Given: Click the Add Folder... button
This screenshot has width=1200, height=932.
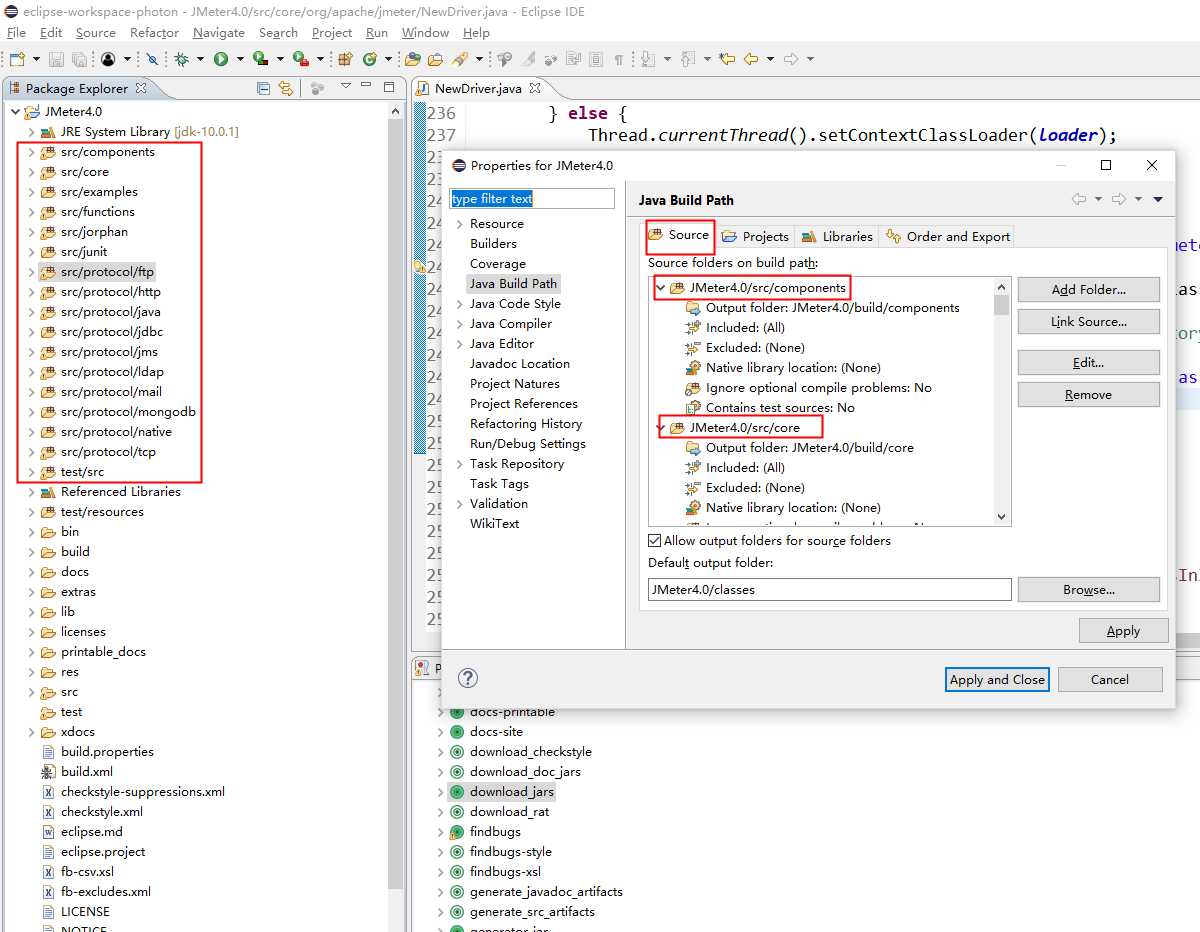Looking at the screenshot, I should pyautogui.click(x=1088, y=290).
